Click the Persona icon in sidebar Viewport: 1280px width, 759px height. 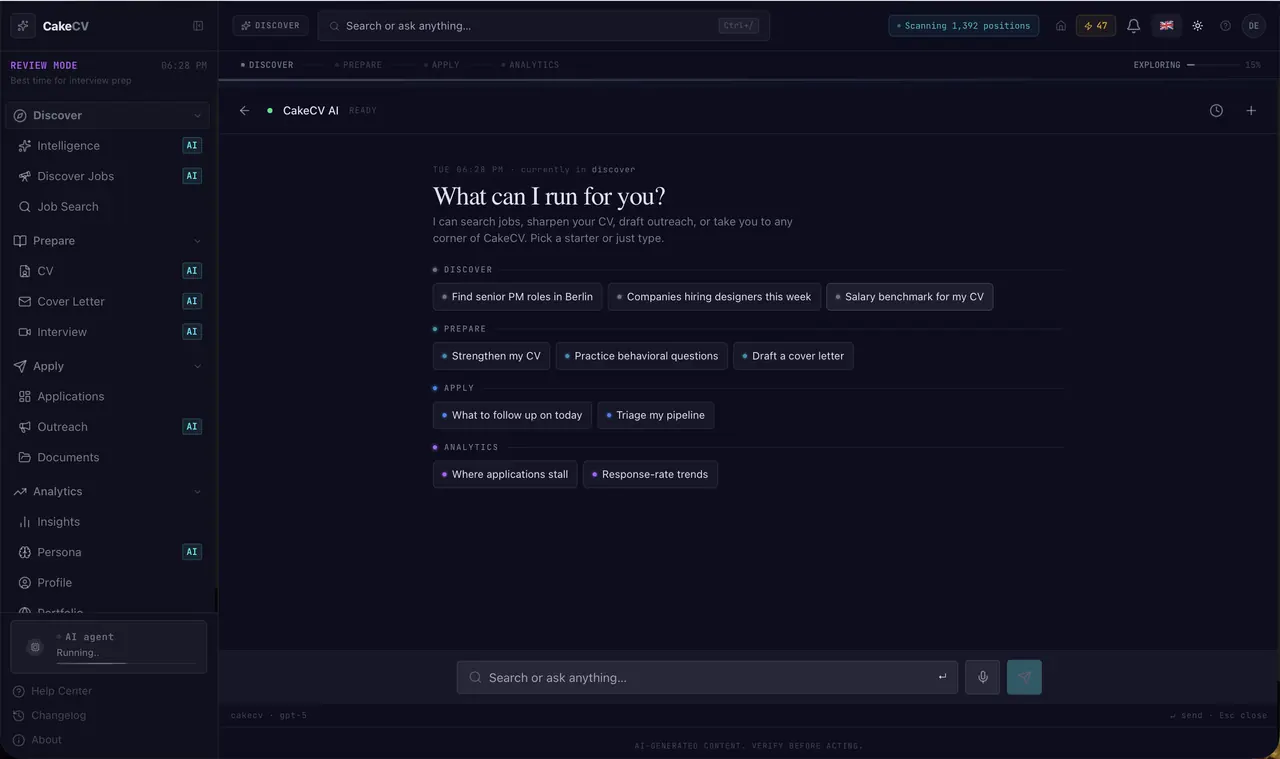(x=25, y=552)
